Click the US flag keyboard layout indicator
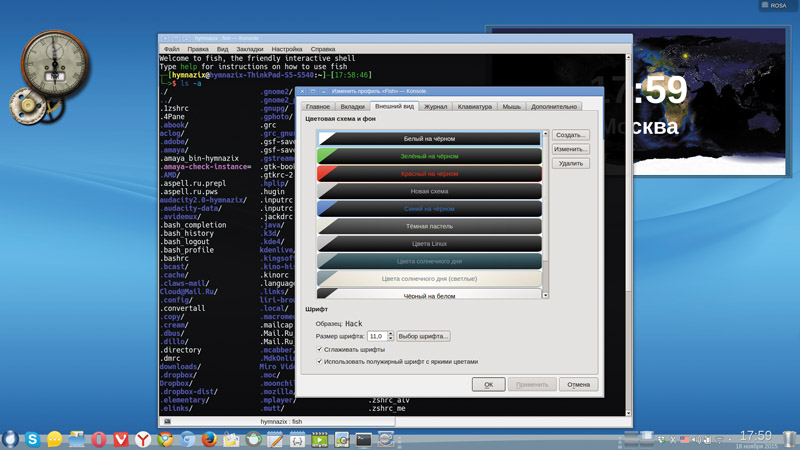The height and width of the screenshot is (450, 800). coord(684,439)
